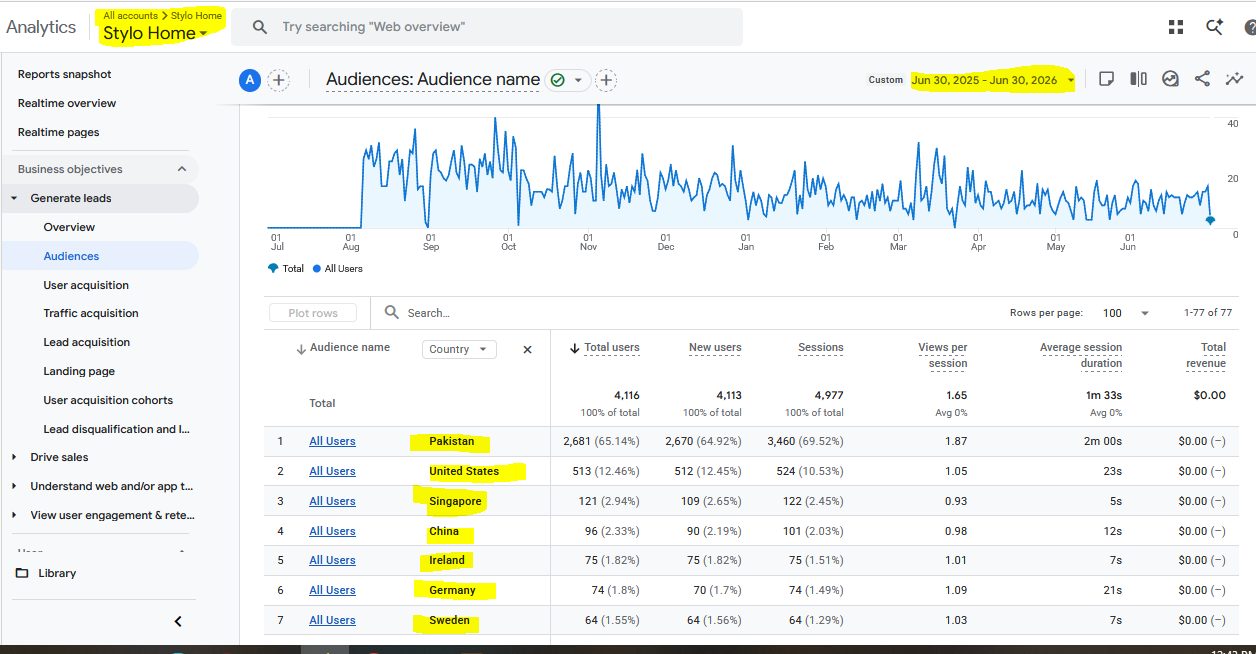Toggle the edit comparisons columns icon

pyautogui.click(x=1138, y=79)
